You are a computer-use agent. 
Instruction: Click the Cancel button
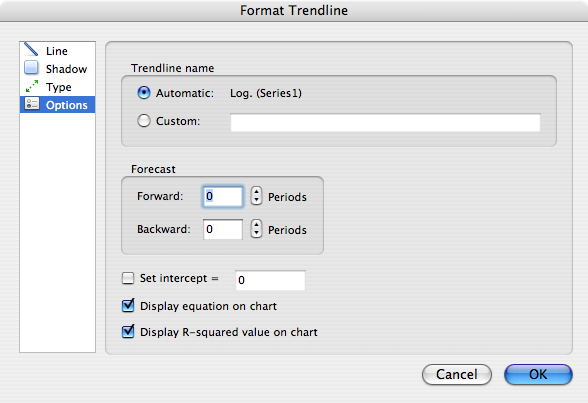457,374
